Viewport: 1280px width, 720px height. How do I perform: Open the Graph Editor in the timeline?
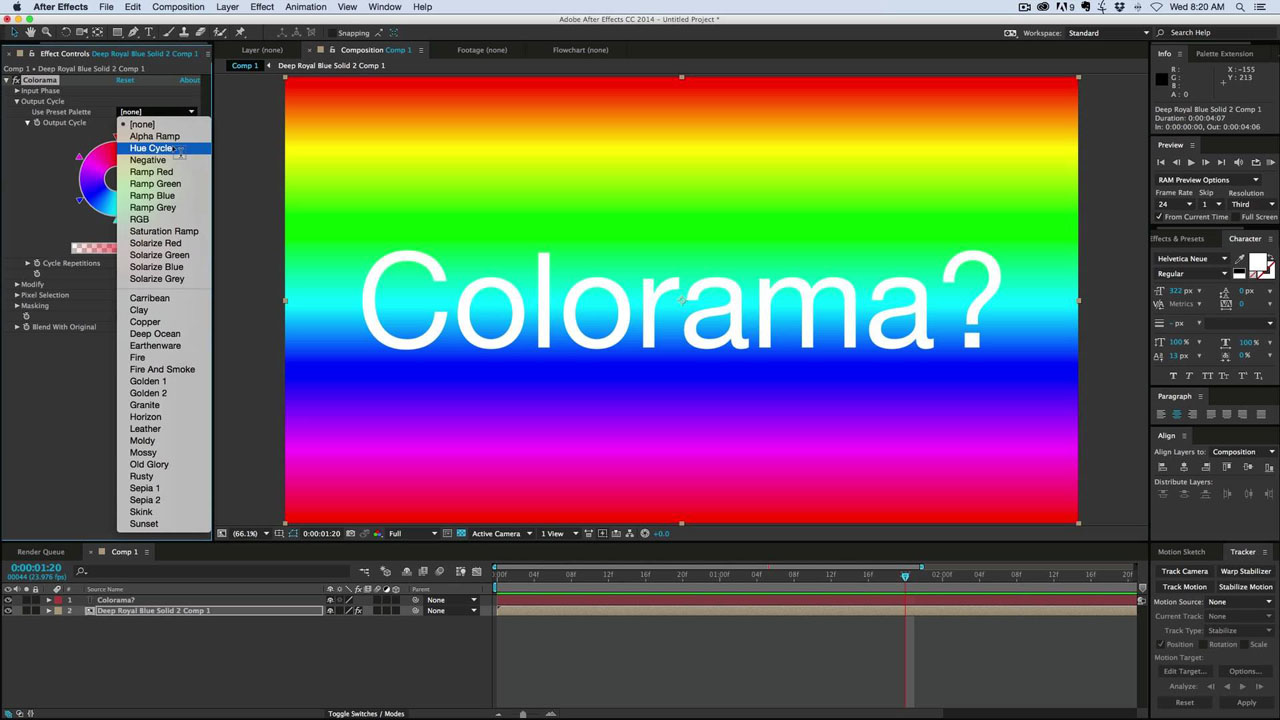[x=477, y=572]
